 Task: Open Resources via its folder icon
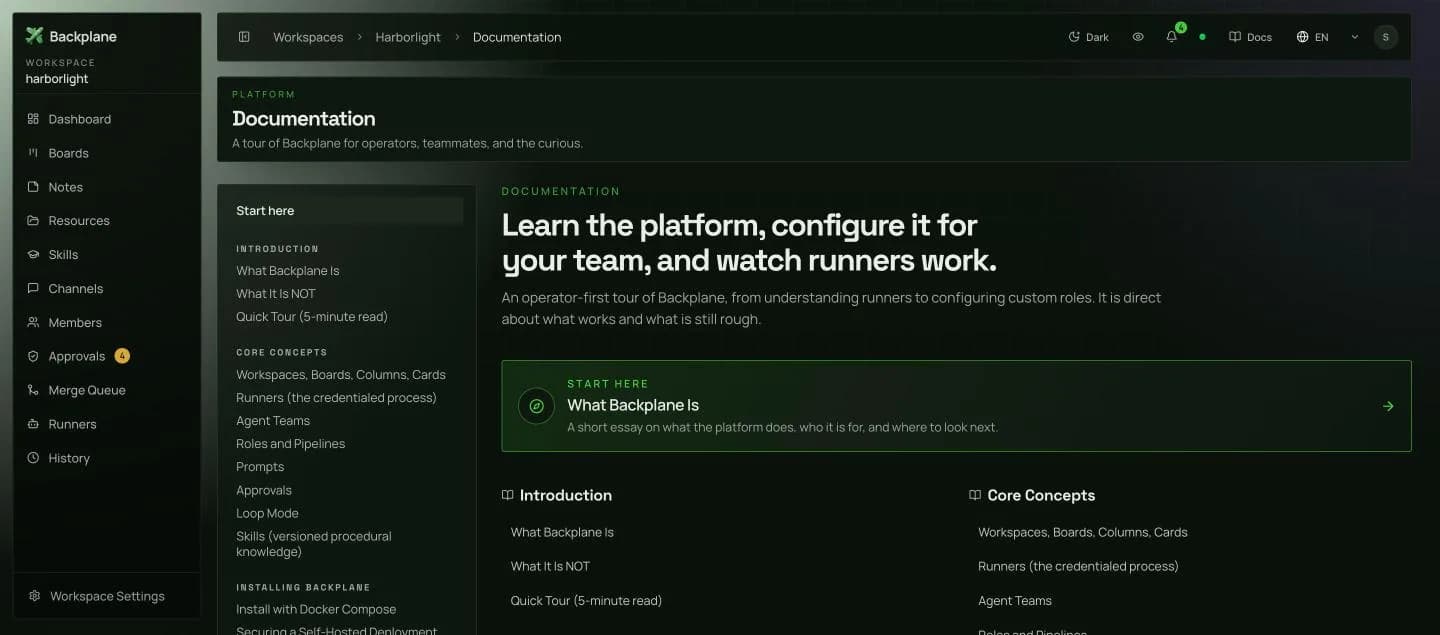click(x=33, y=221)
